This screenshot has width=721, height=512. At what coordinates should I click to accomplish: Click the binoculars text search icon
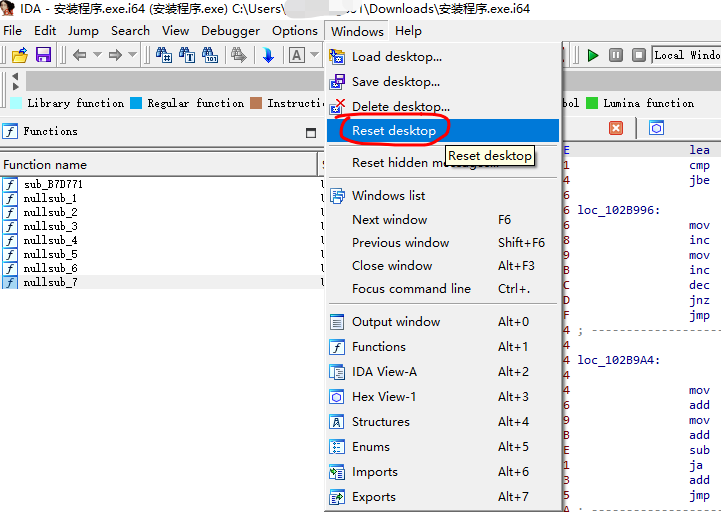187,55
